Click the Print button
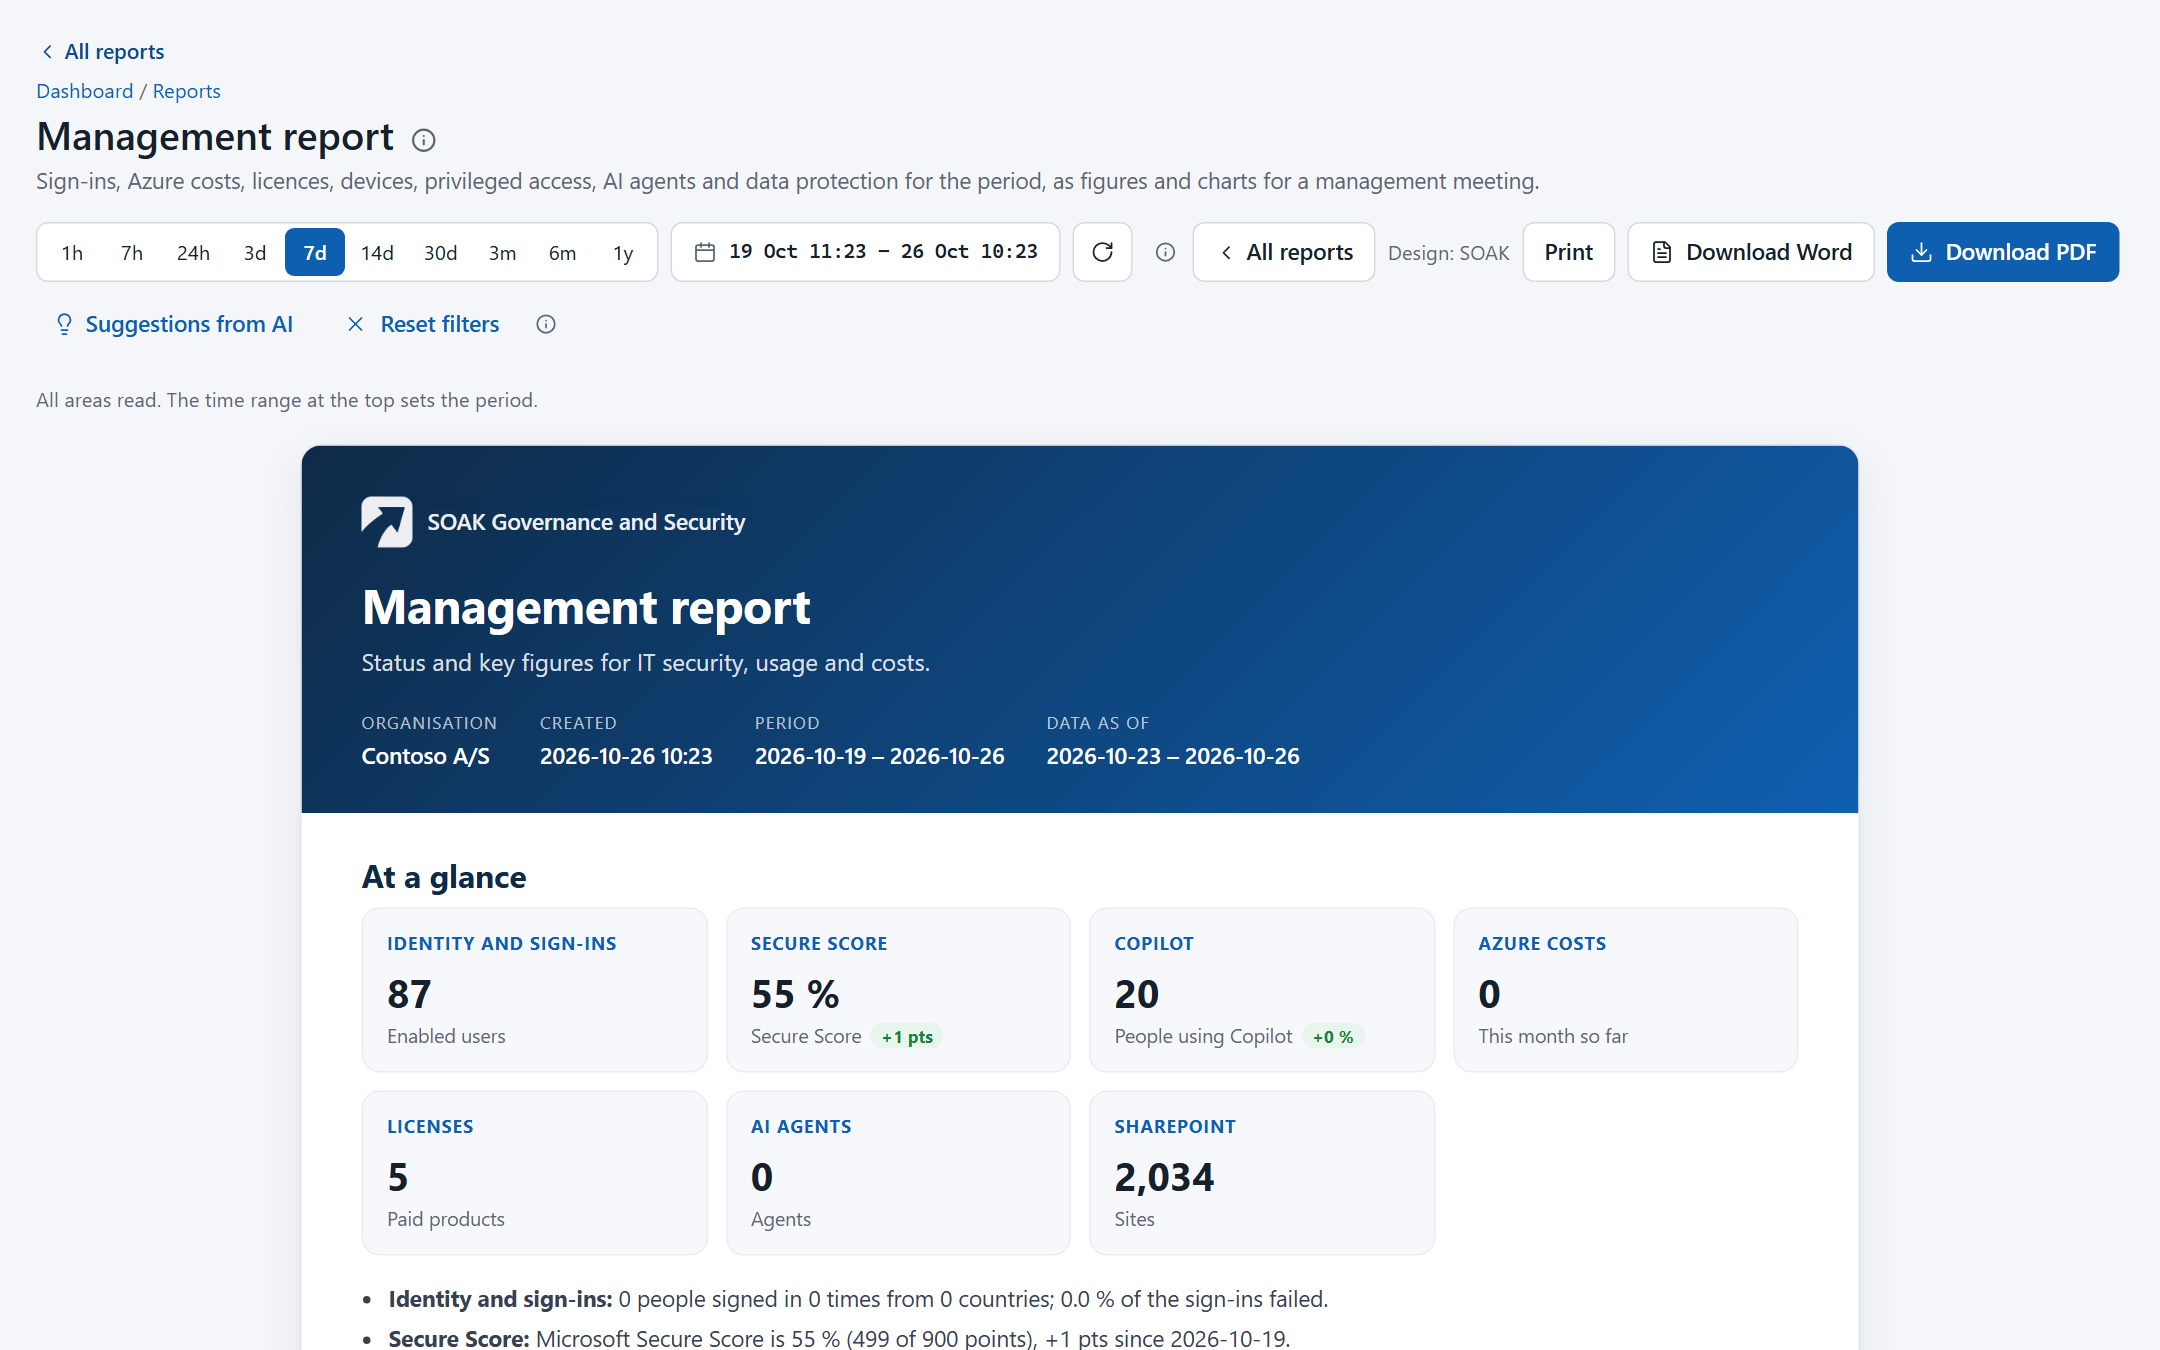The width and height of the screenshot is (2160, 1350). [1568, 252]
